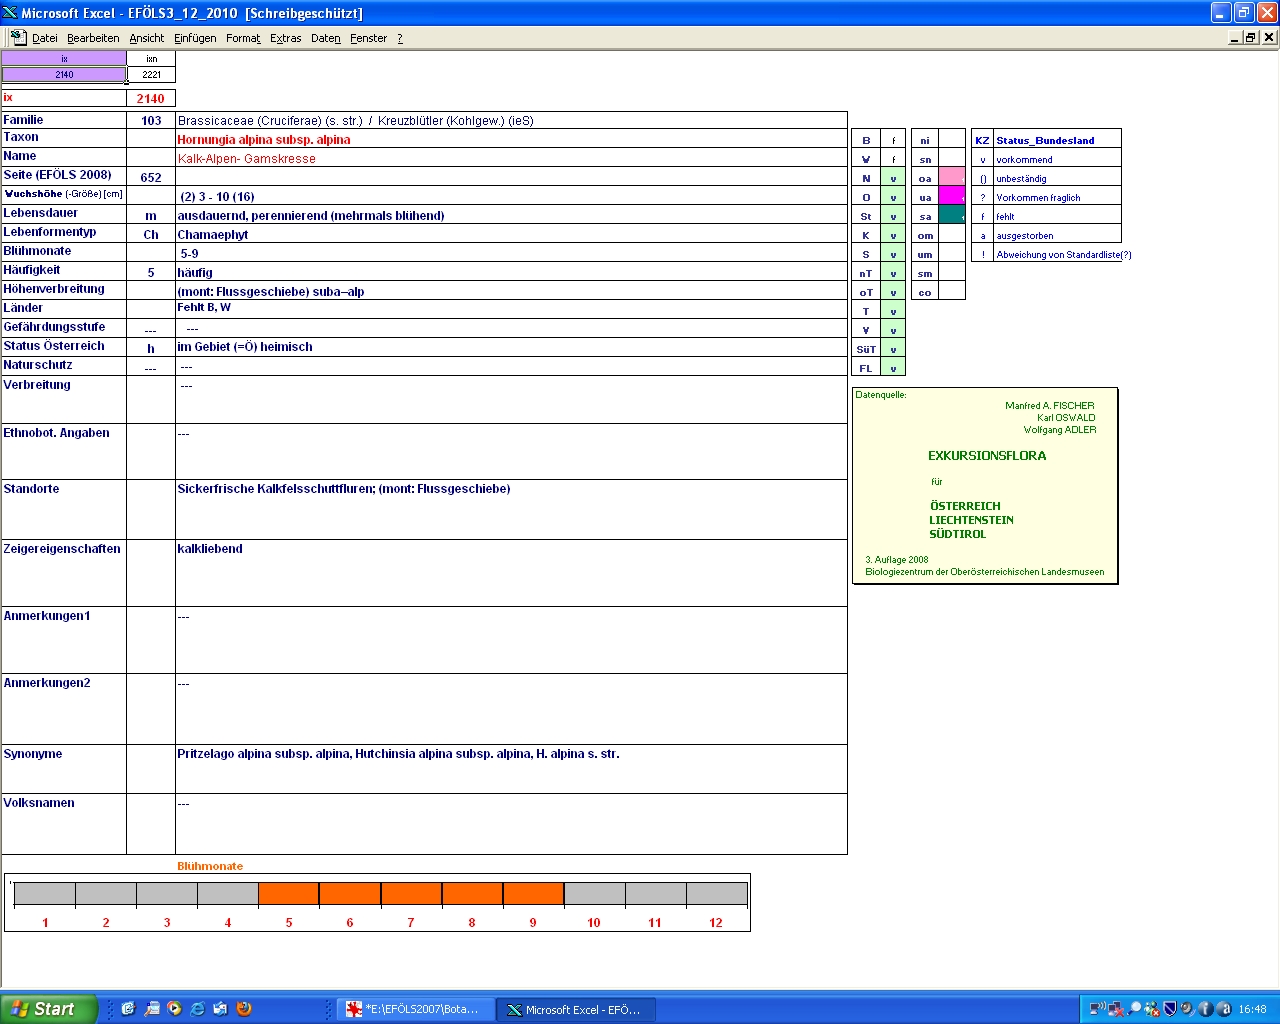This screenshot has height=1024, width=1280.
Task: Launch Firefox from quick launch
Action: click(243, 1009)
